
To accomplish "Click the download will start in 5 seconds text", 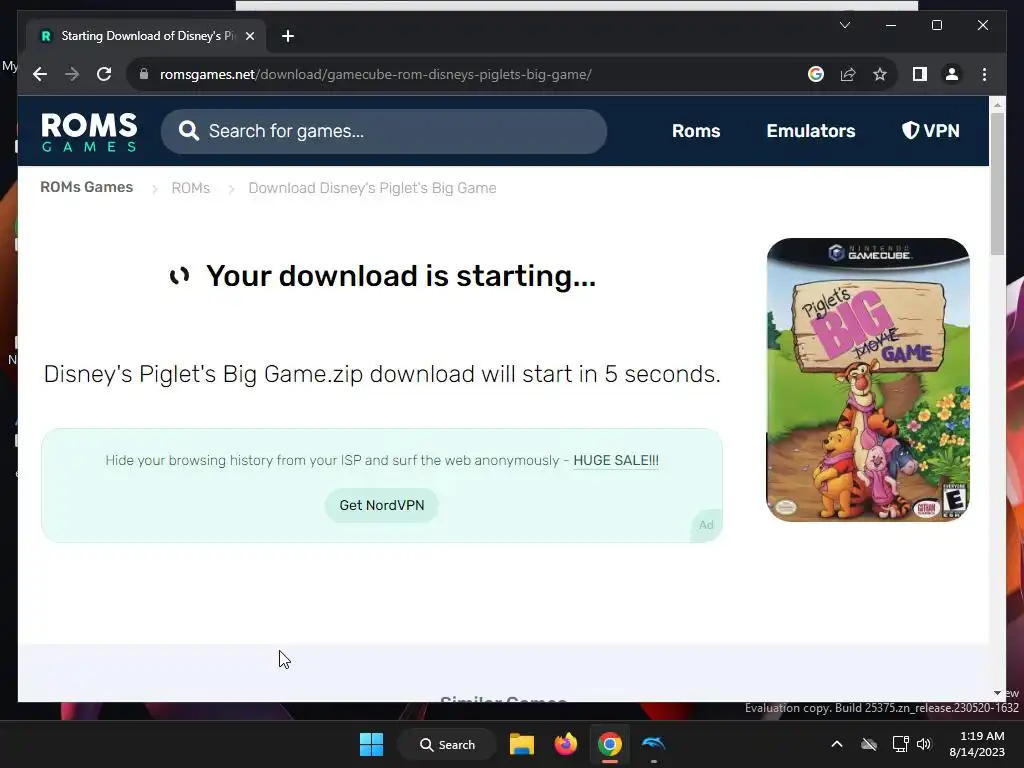I will pos(382,374).
